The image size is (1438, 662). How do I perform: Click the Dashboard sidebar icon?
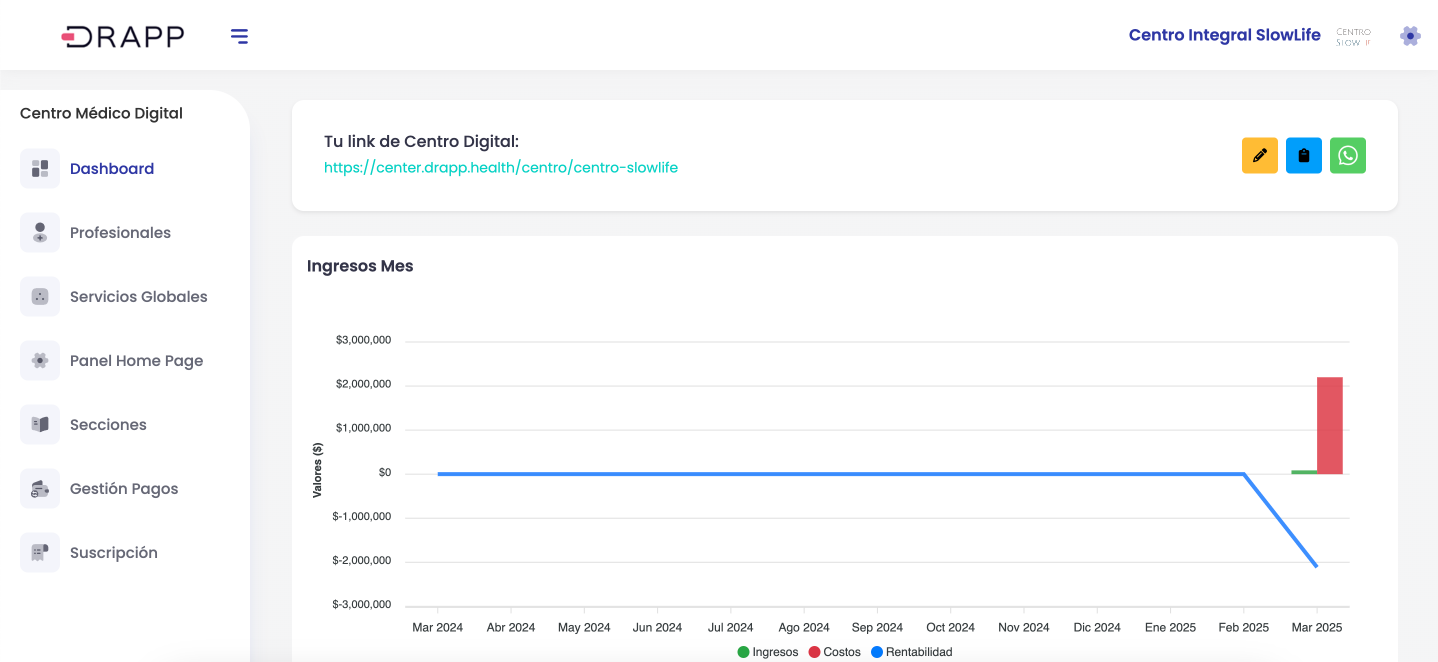pyautogui.click(x=40, y=168)
